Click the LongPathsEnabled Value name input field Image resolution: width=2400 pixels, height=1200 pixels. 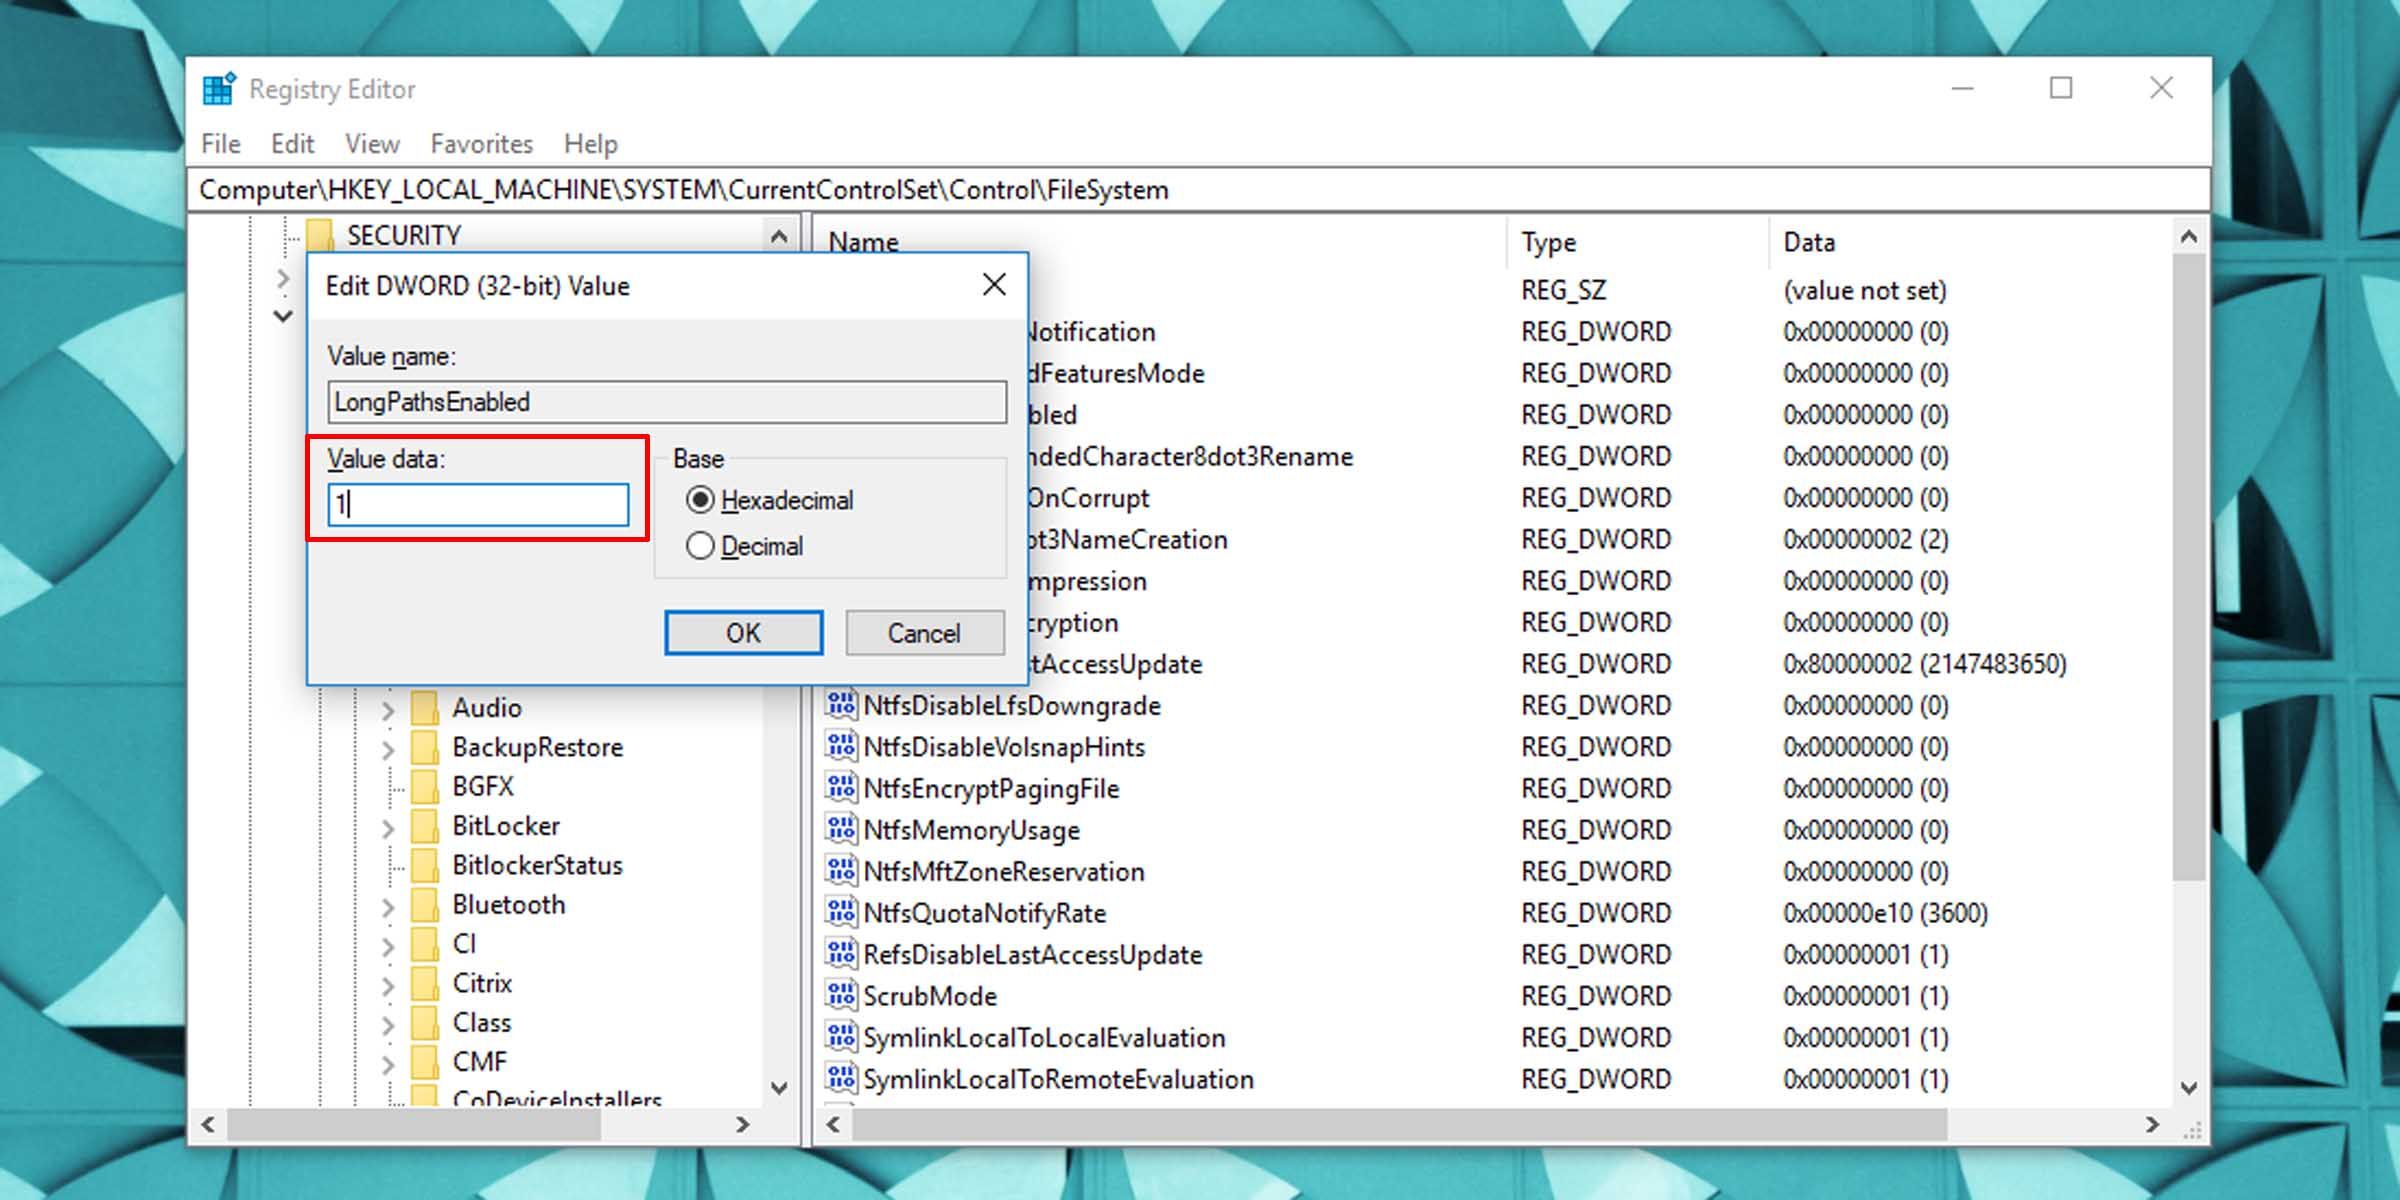coord(666,401)
